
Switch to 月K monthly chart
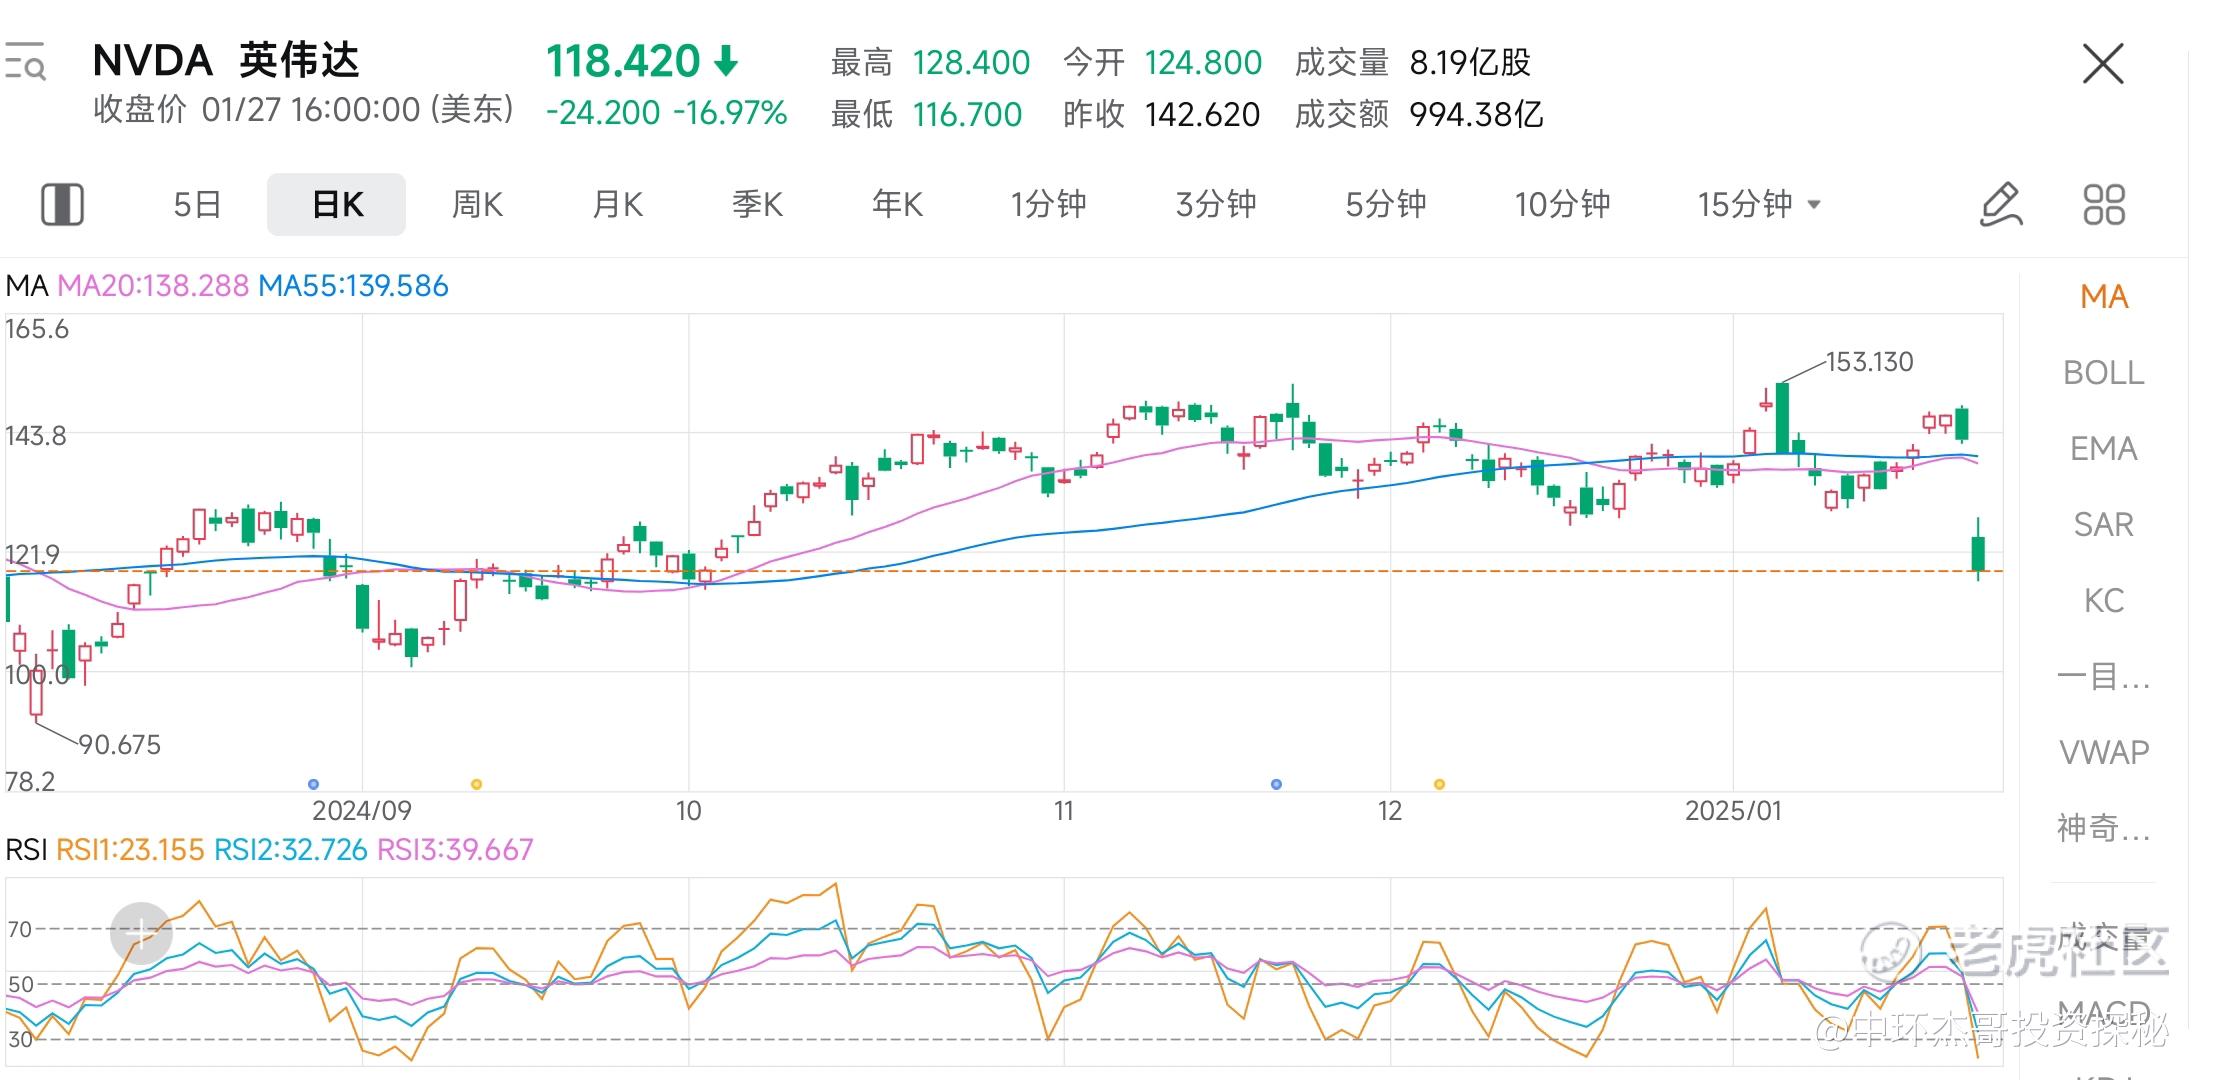click(x=617, y=204)
